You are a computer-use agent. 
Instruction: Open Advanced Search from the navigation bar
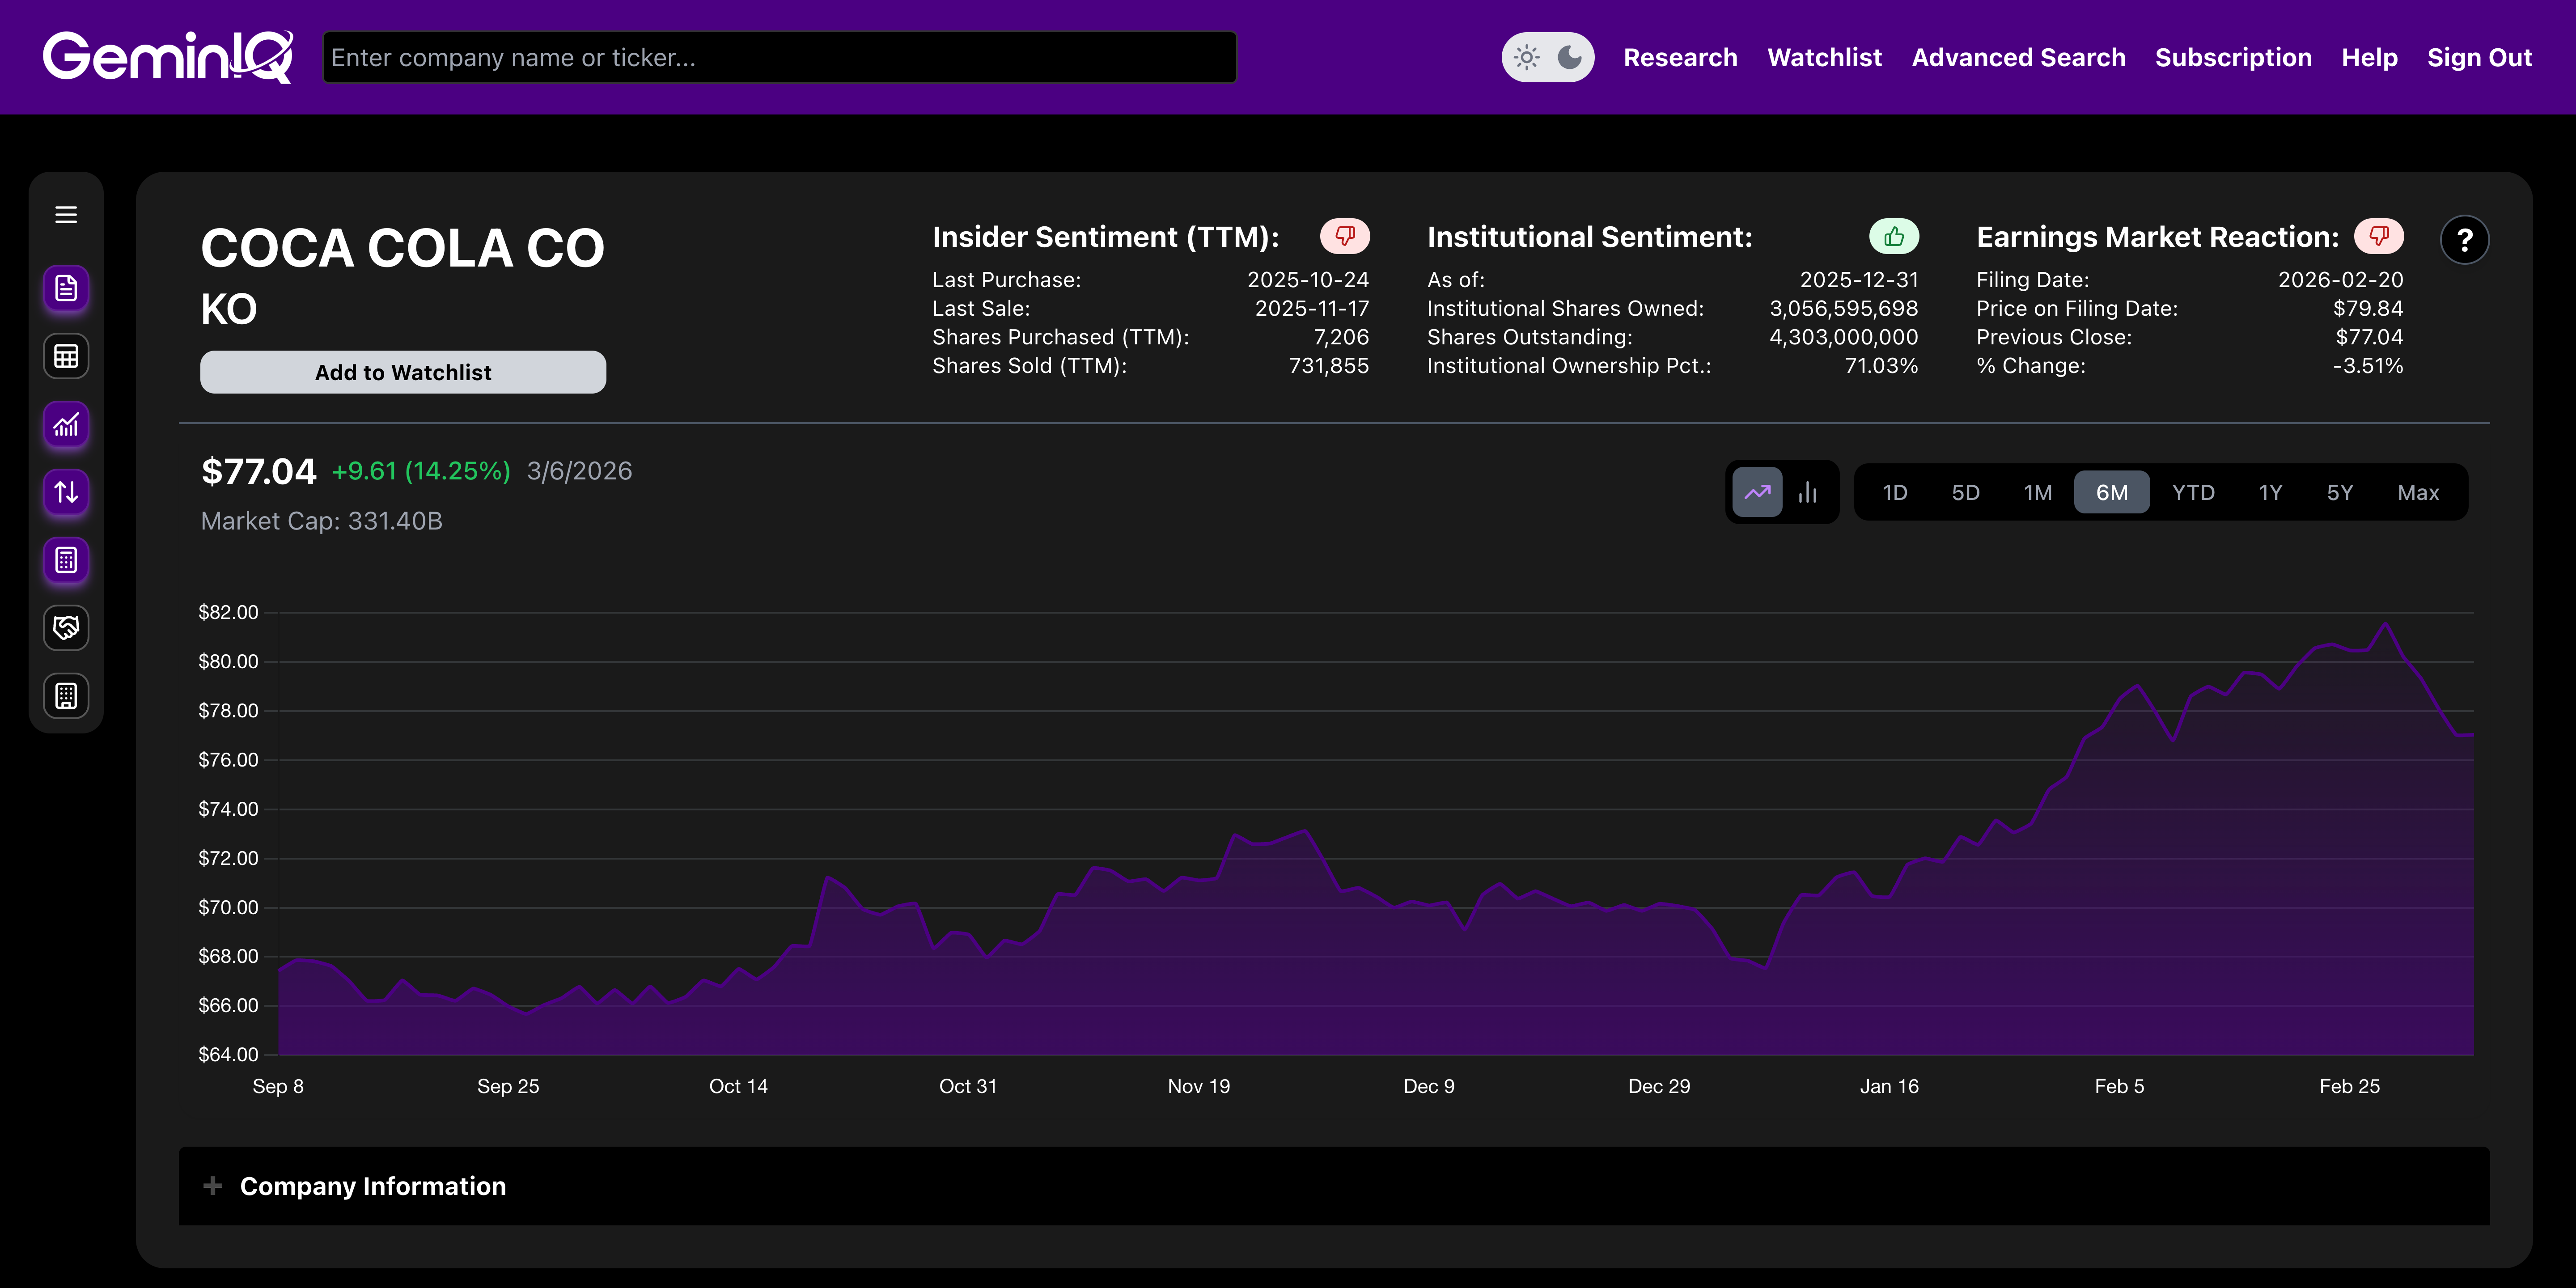[2018, 57]
